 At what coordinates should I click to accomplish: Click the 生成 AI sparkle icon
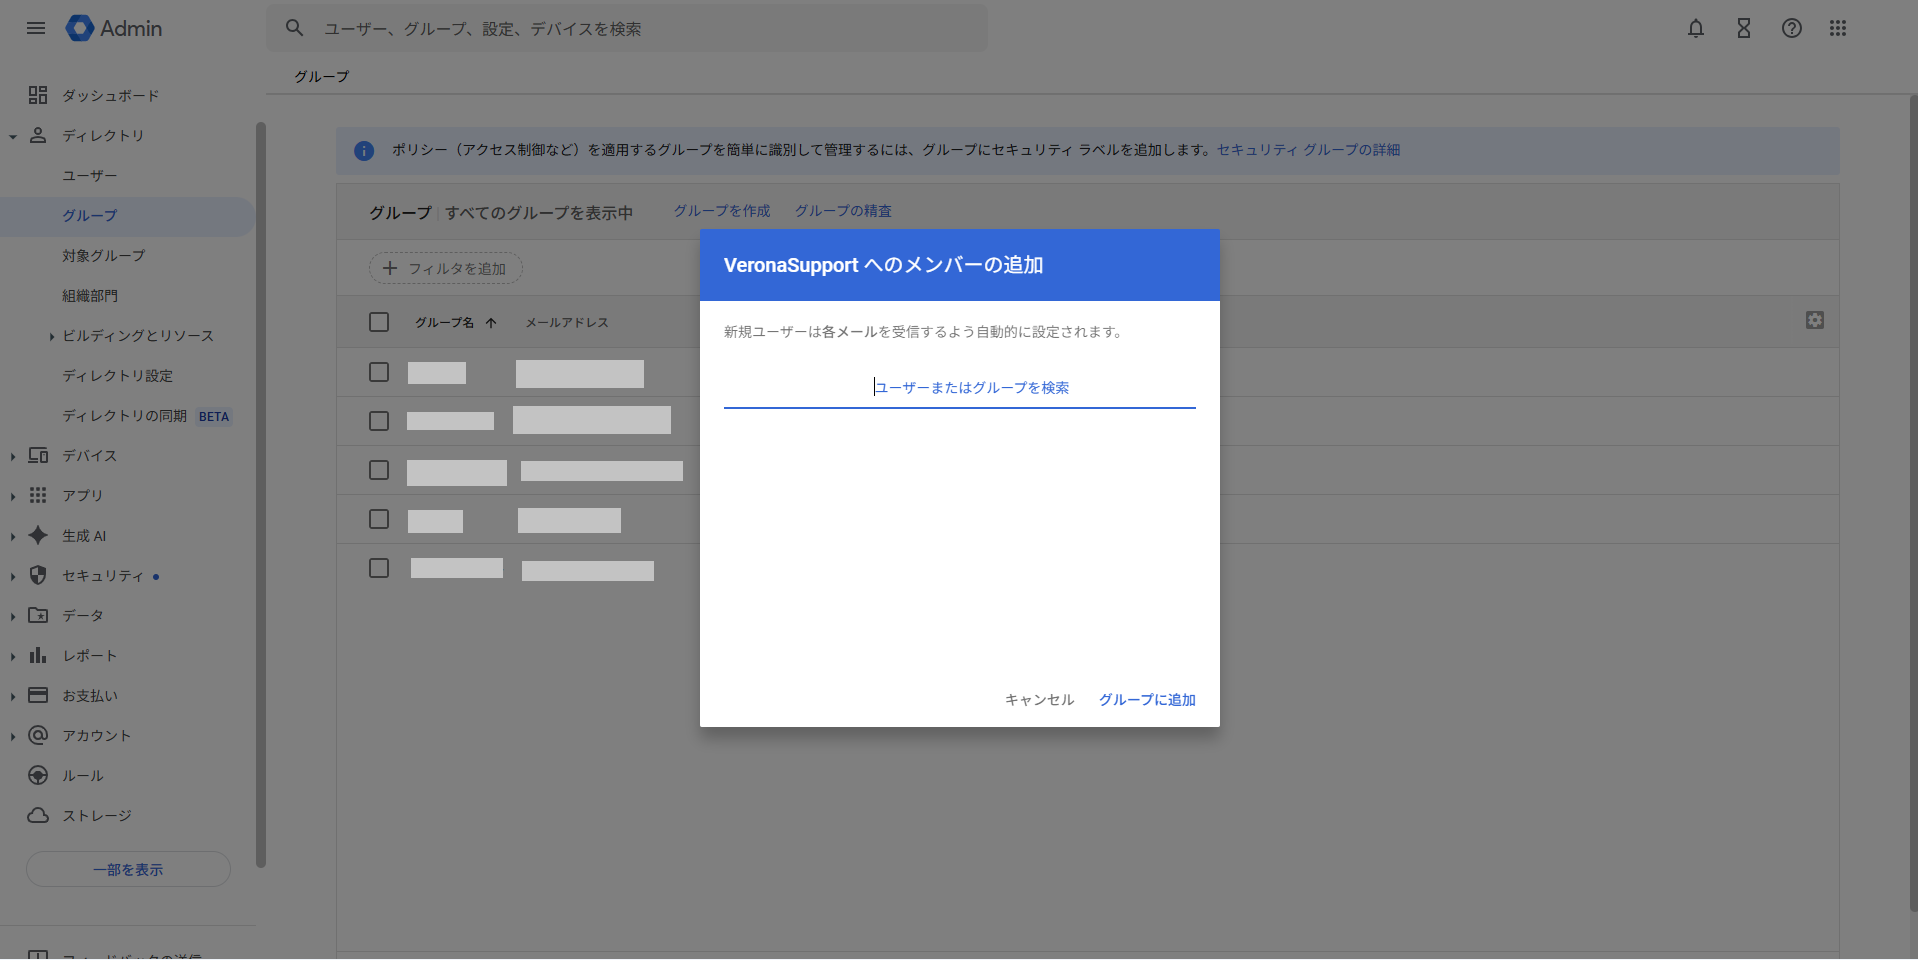click(38, 535)
